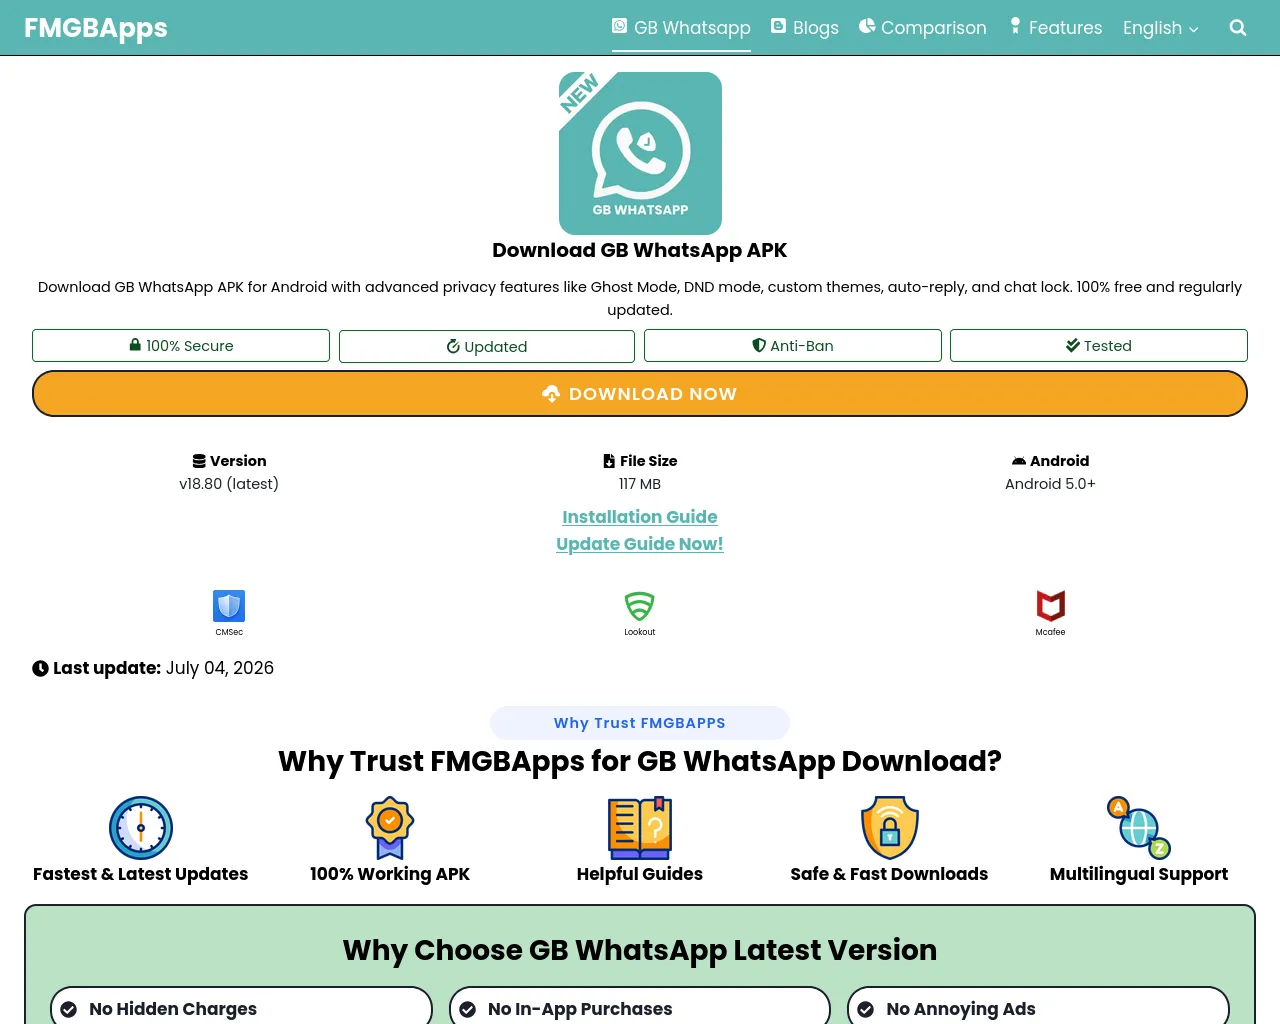Click the 'Fastest & Latest Updates' label text
The height and width of the screenshot is (1024, 1280).
coord(141,874)
